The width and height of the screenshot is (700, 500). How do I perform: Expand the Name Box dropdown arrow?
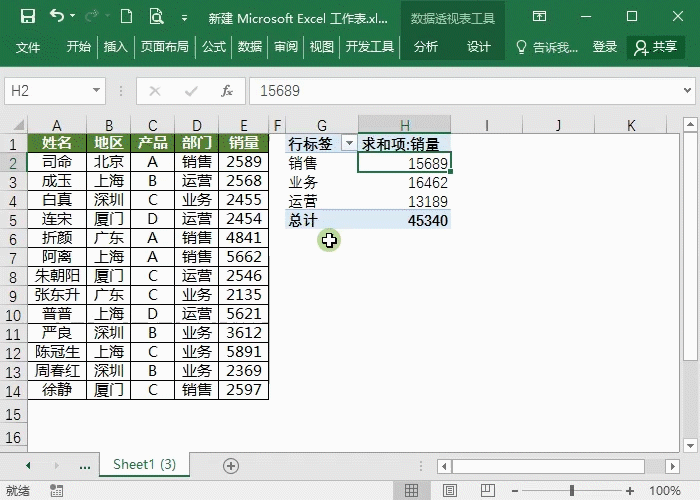coord(96,91)
